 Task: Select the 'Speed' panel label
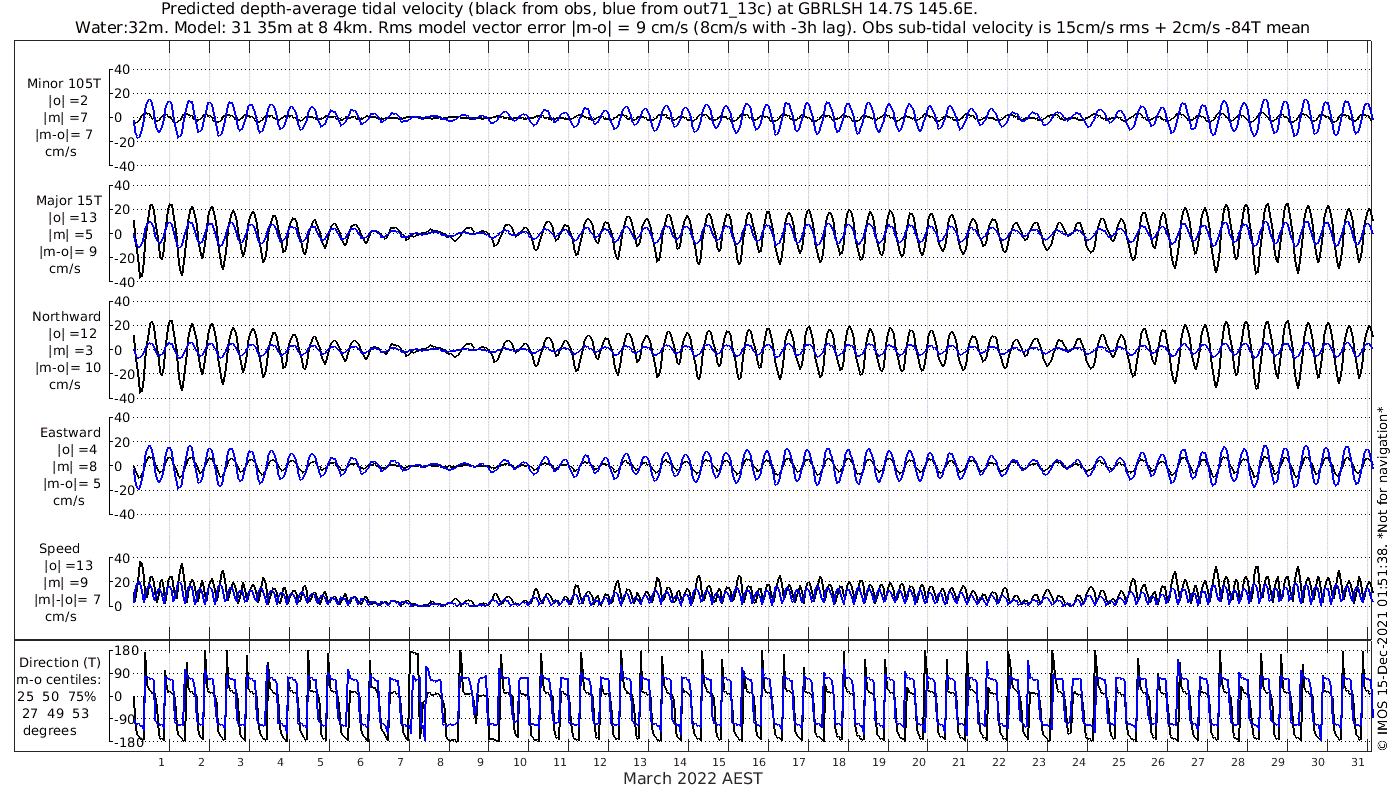[60, 548]
